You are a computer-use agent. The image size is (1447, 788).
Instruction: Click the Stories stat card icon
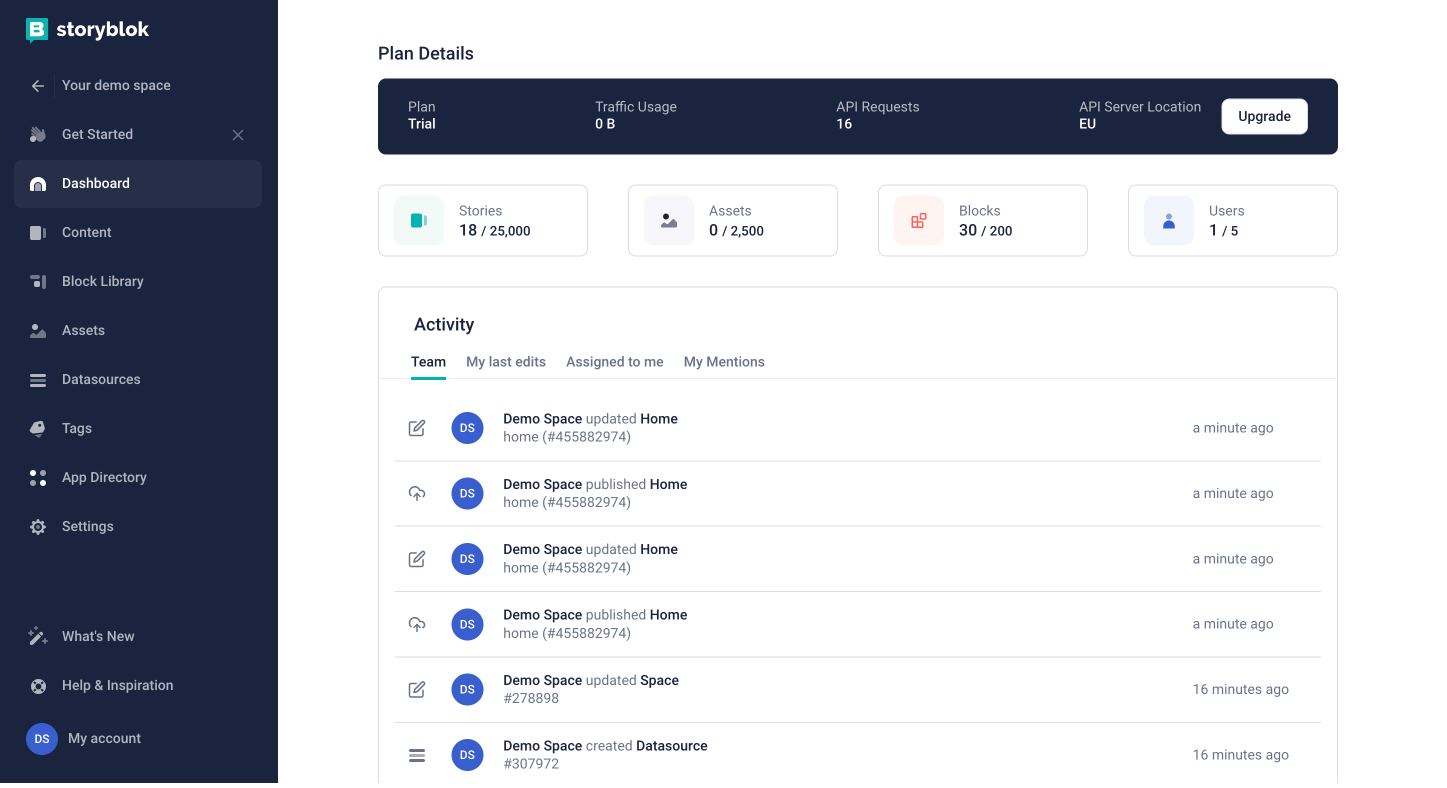tap(418, 220)
